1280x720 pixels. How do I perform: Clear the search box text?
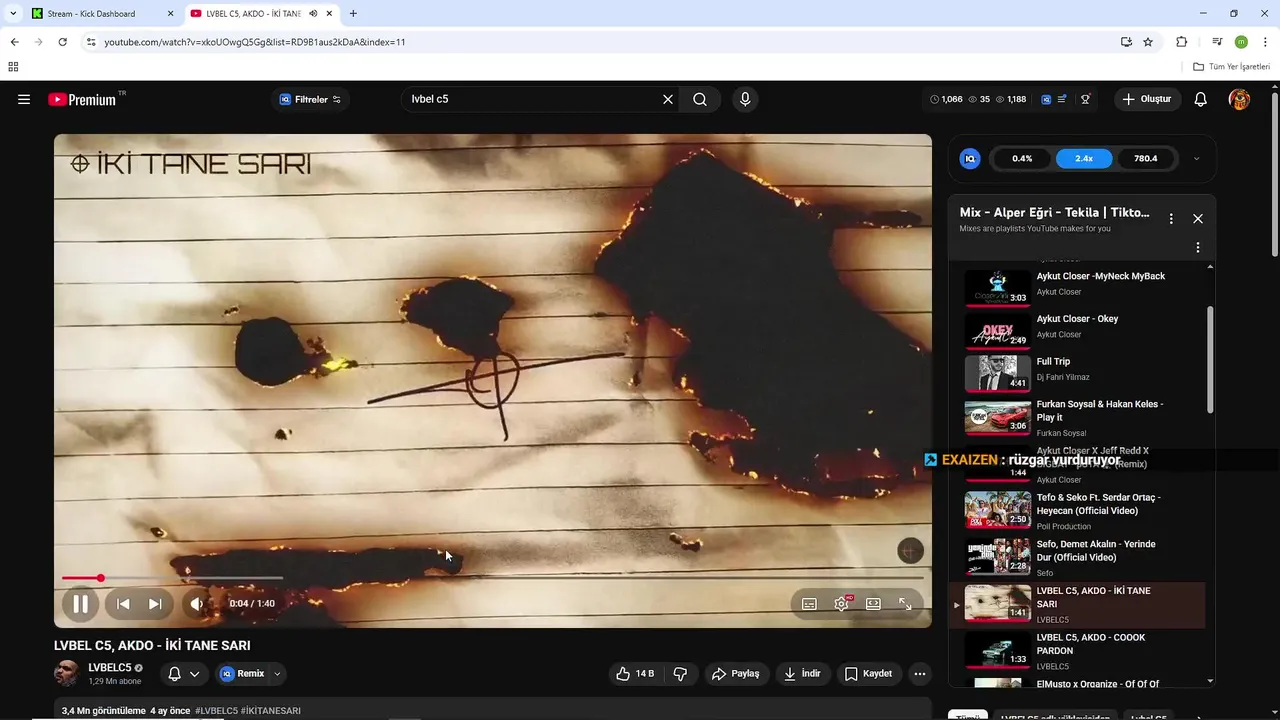(668, 99)
